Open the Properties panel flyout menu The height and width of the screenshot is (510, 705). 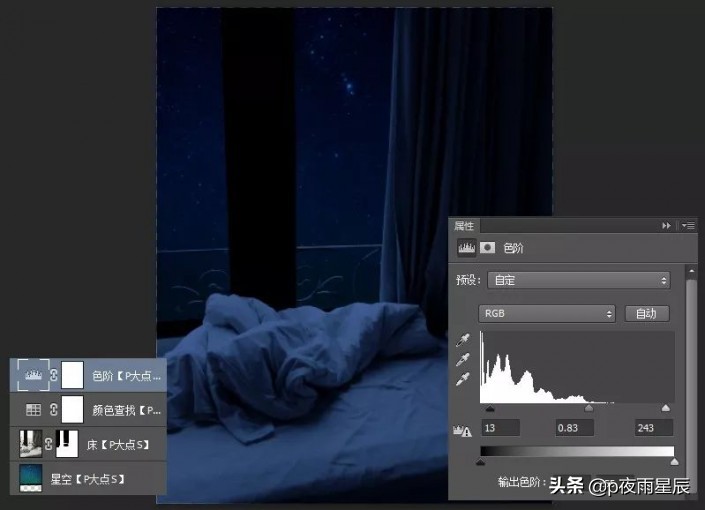(x=688, y=226)
